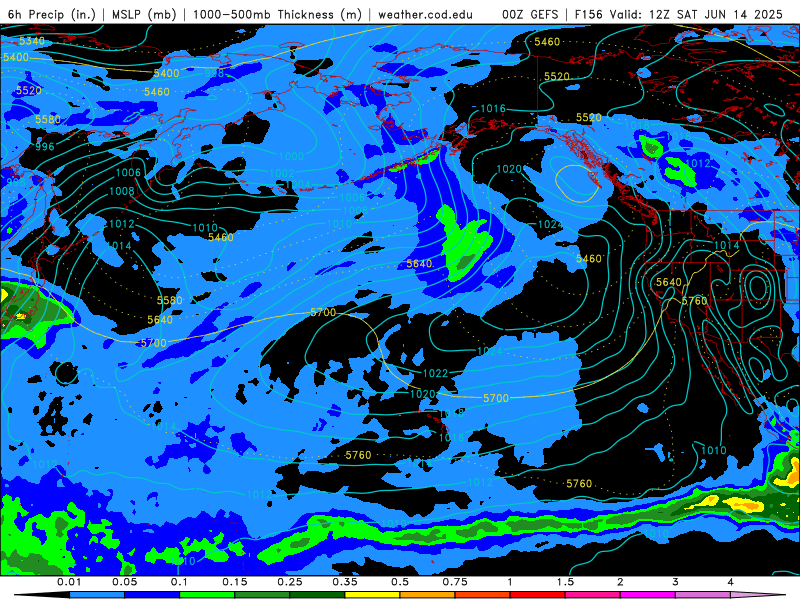Click the 0.01 legend scale value
Screen dimensions: 800x600
(x=69, y=582)
